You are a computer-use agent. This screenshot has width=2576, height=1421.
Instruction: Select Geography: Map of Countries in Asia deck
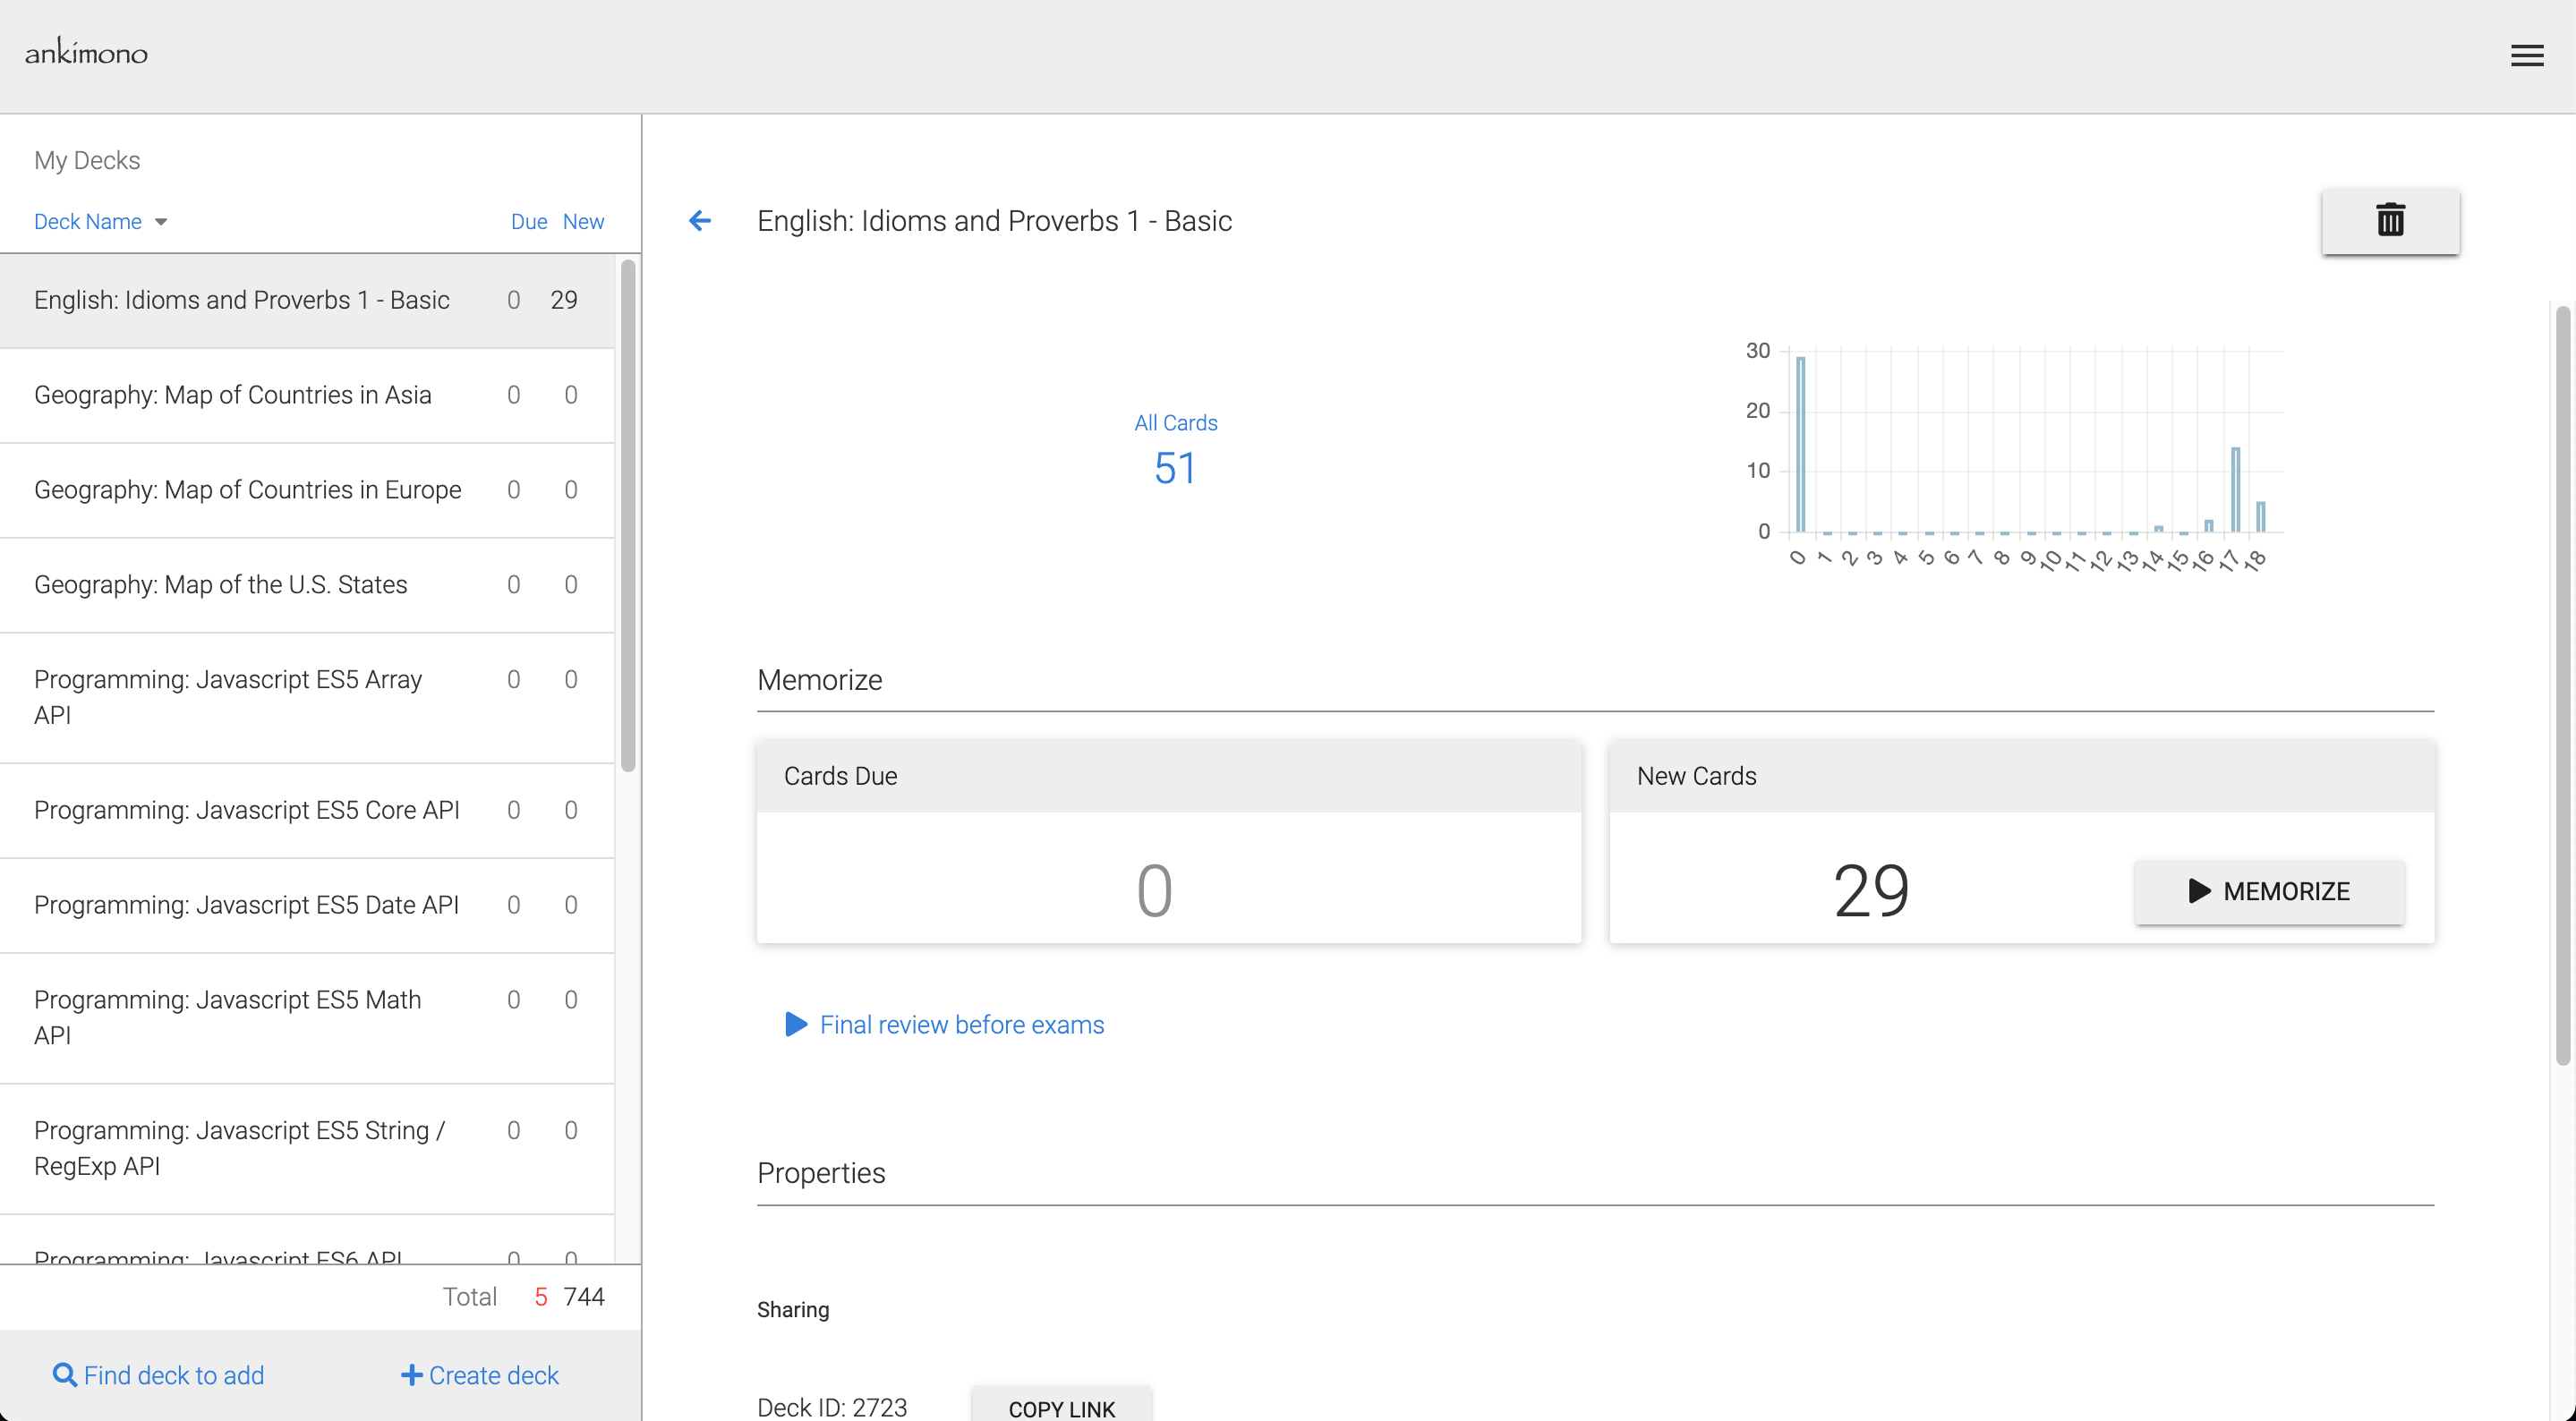[233, 395]
